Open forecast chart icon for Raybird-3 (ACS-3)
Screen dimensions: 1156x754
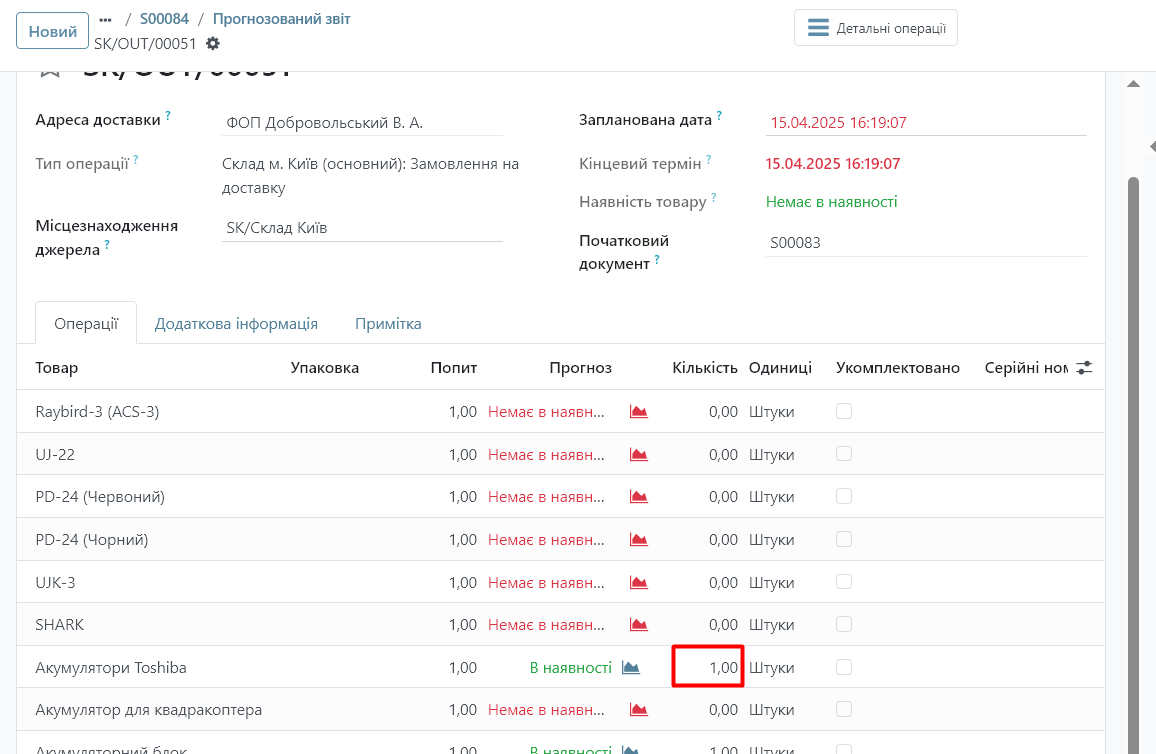pos(638,412)
